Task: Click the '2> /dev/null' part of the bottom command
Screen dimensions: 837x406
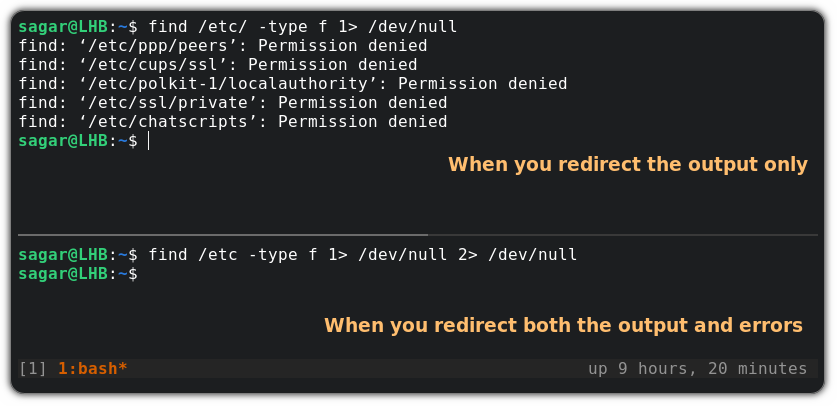Action: click(517, 254)
